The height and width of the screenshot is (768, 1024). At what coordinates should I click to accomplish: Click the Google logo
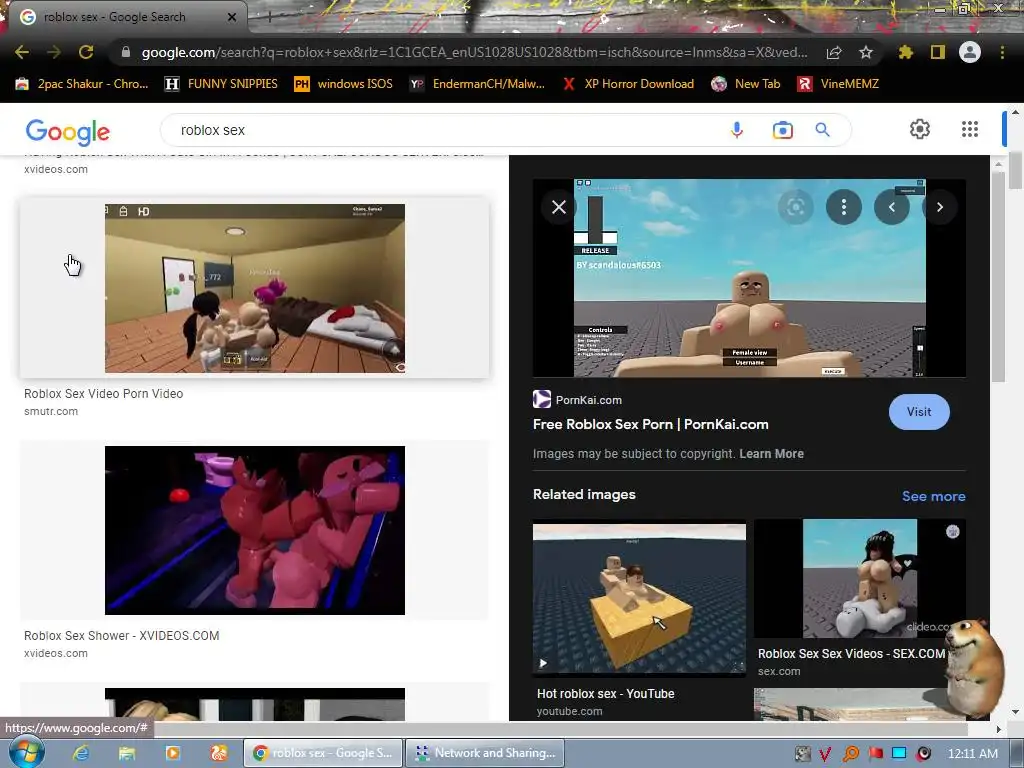click(x=68, y=131)
